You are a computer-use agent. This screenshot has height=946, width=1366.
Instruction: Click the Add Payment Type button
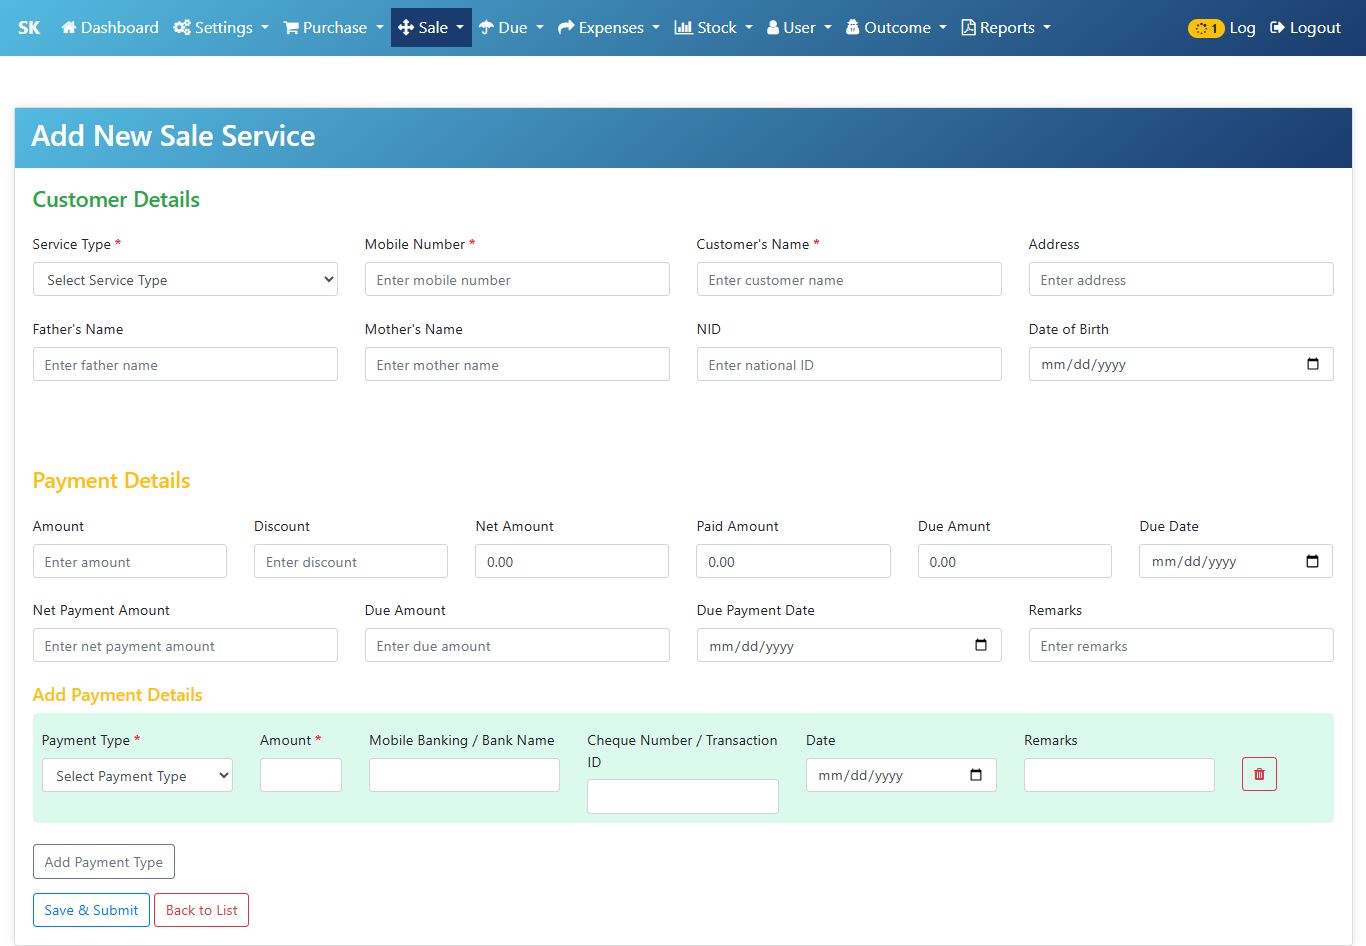104,862
